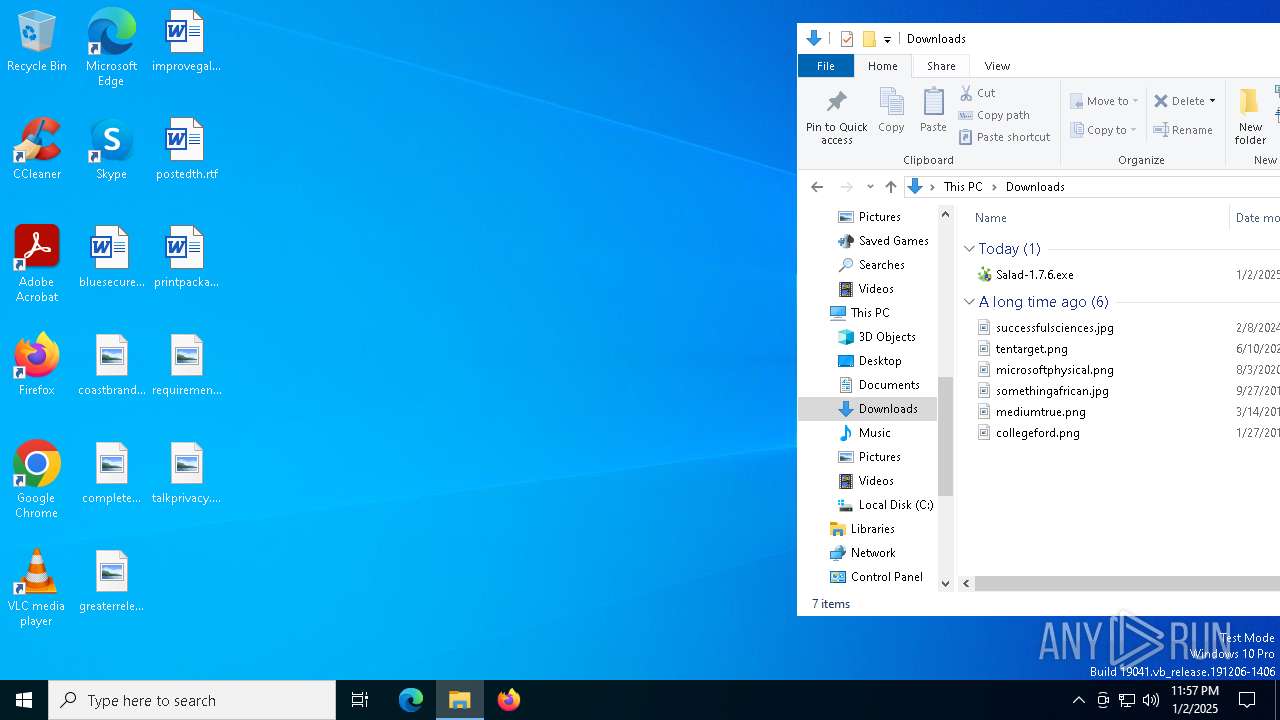
Task: Click the horizontal scrollbar left arrow
Action: [966, 583]
